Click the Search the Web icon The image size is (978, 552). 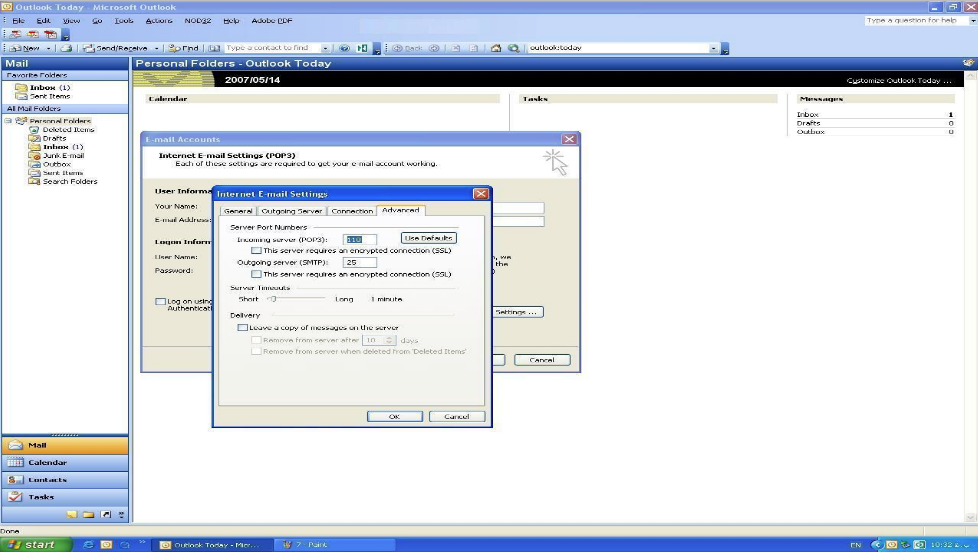(x=513, y=48)
